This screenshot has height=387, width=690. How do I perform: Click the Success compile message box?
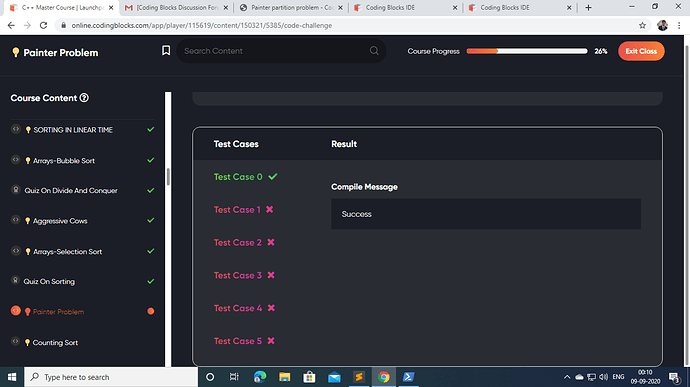tap(486, 214)
